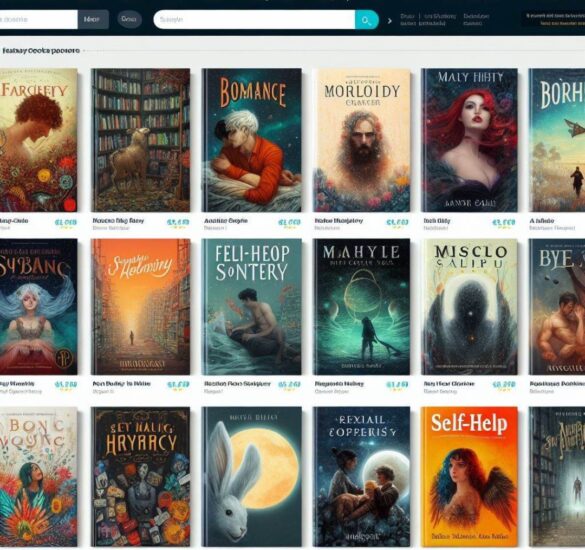
Task: Click the price under the FELI-HEOP SONTERY cover
Action: pyautogui.click(x=289, y=384)
